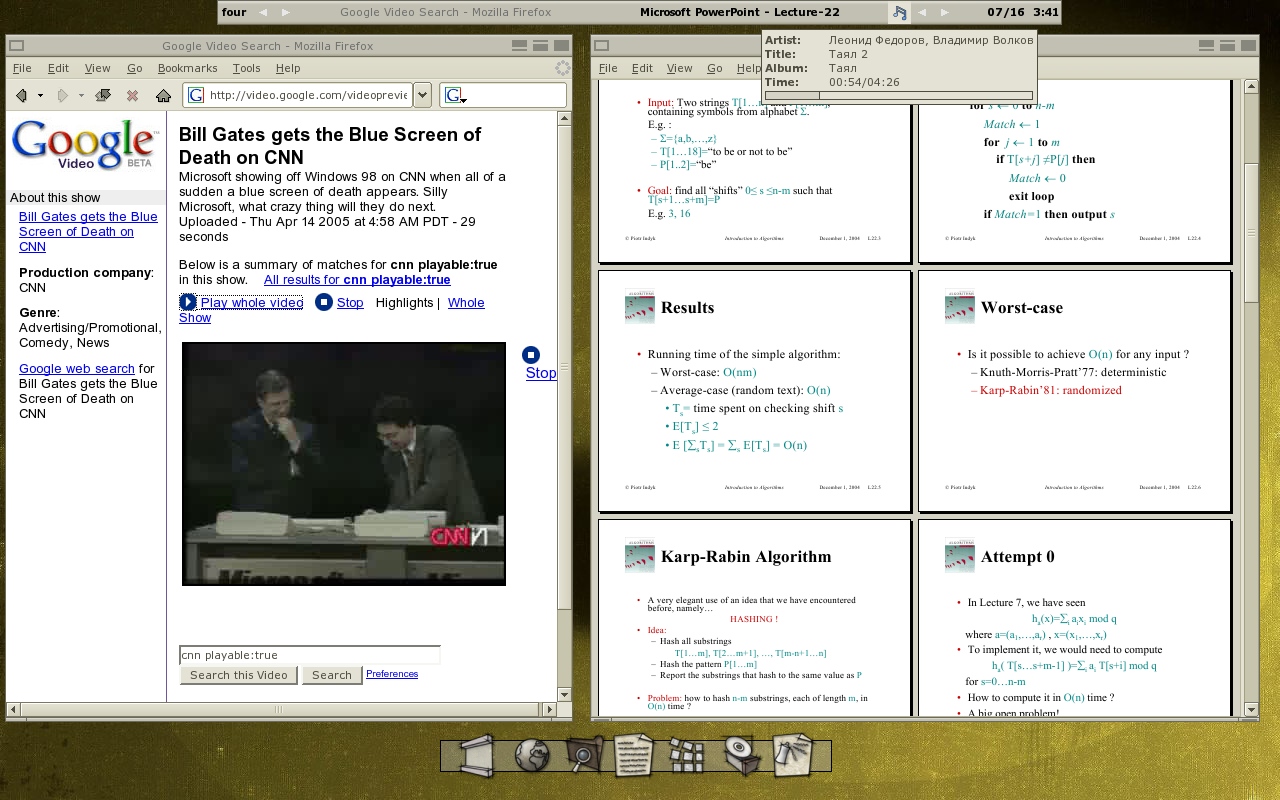
Task: Click the music note icon in top panel
Action: tap(899, 13)
